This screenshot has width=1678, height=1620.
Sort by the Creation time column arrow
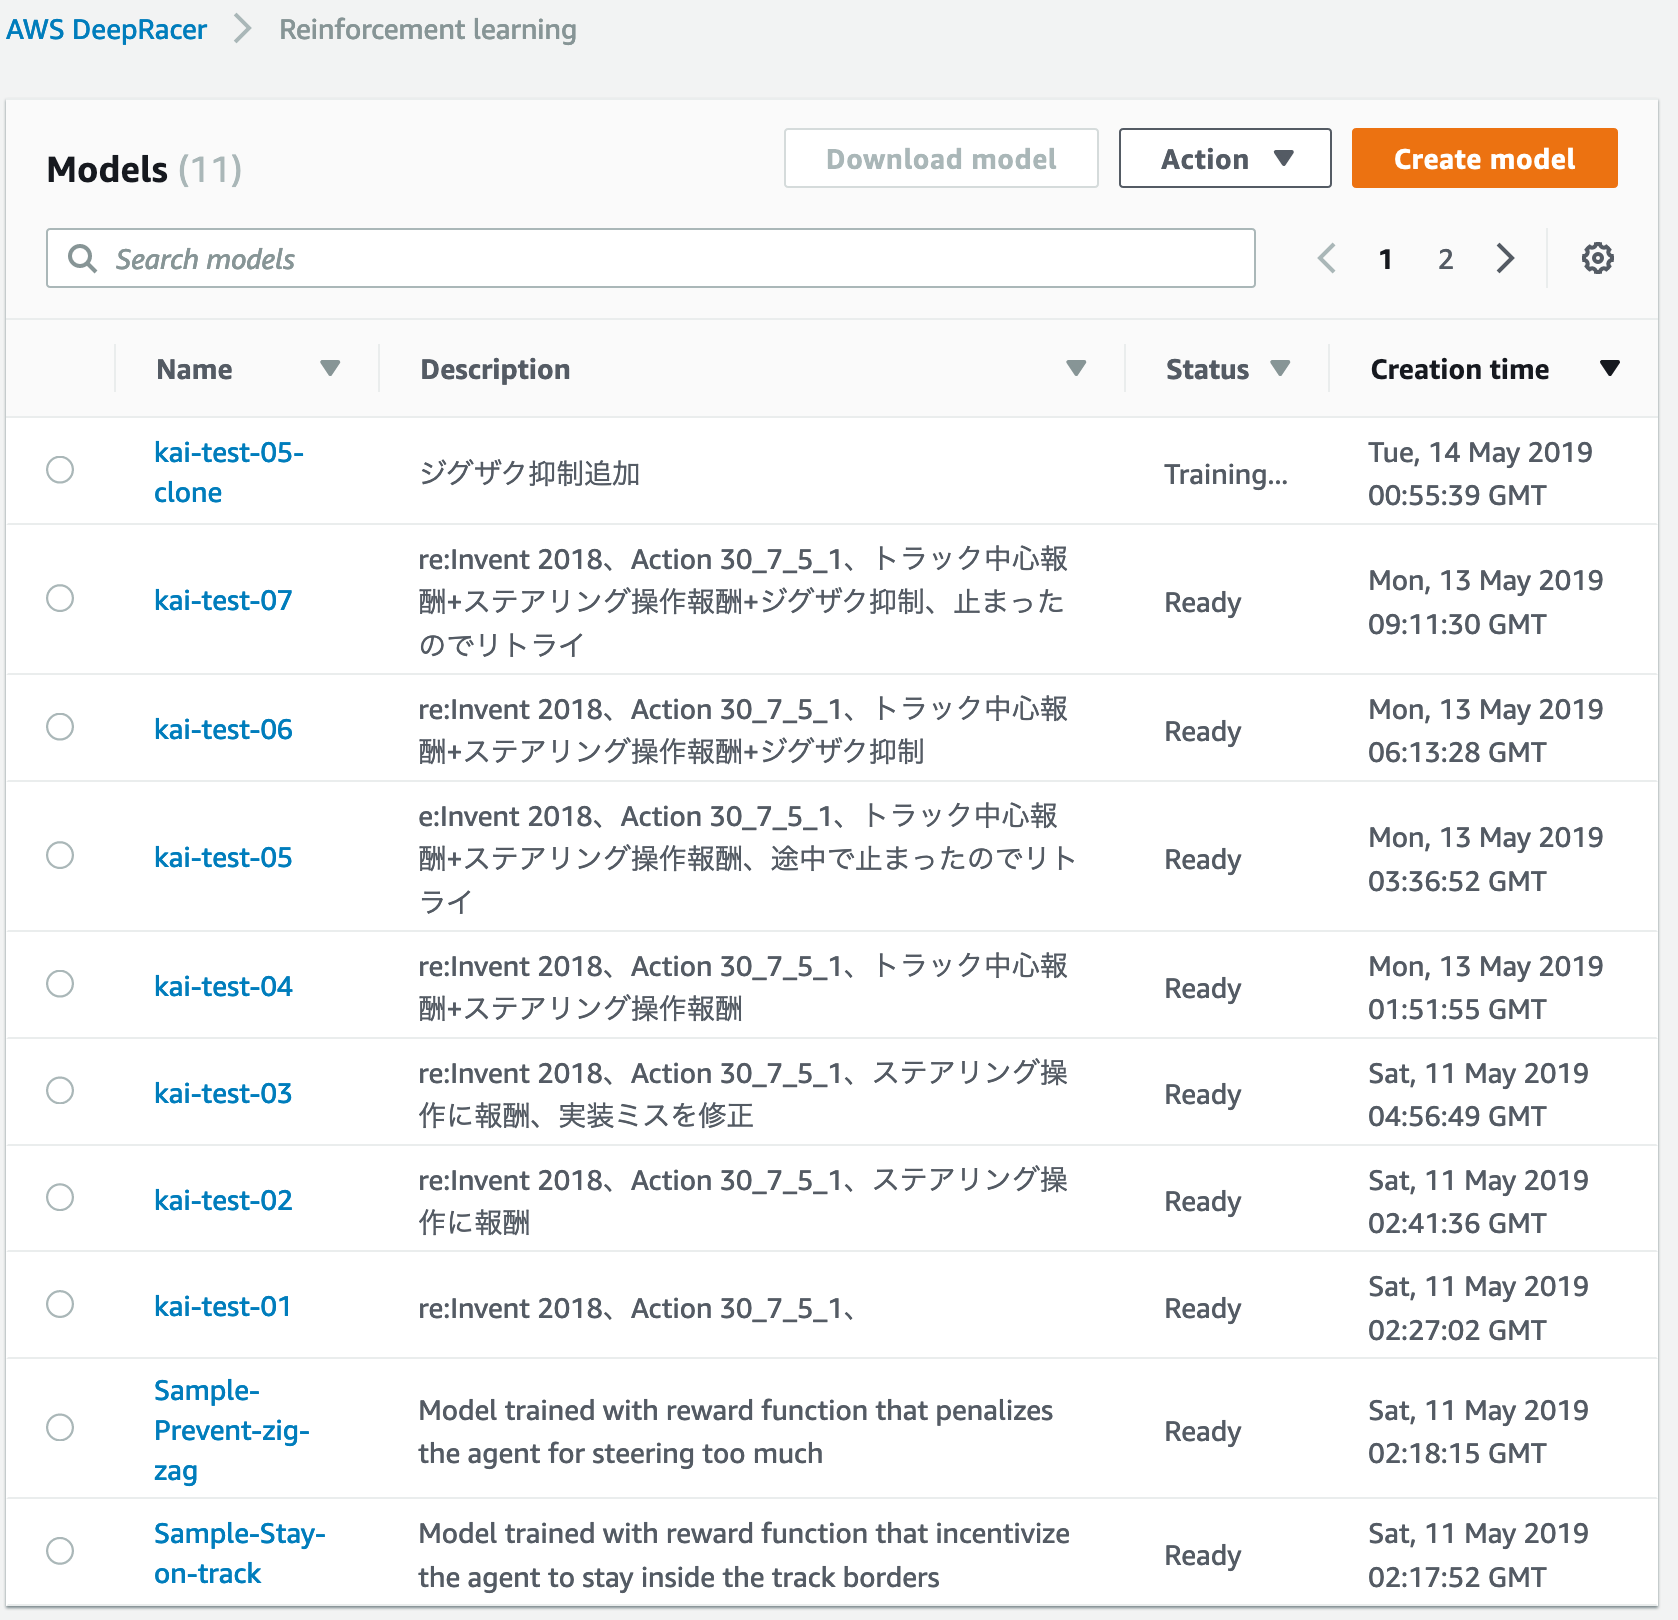pos(1611,368)
